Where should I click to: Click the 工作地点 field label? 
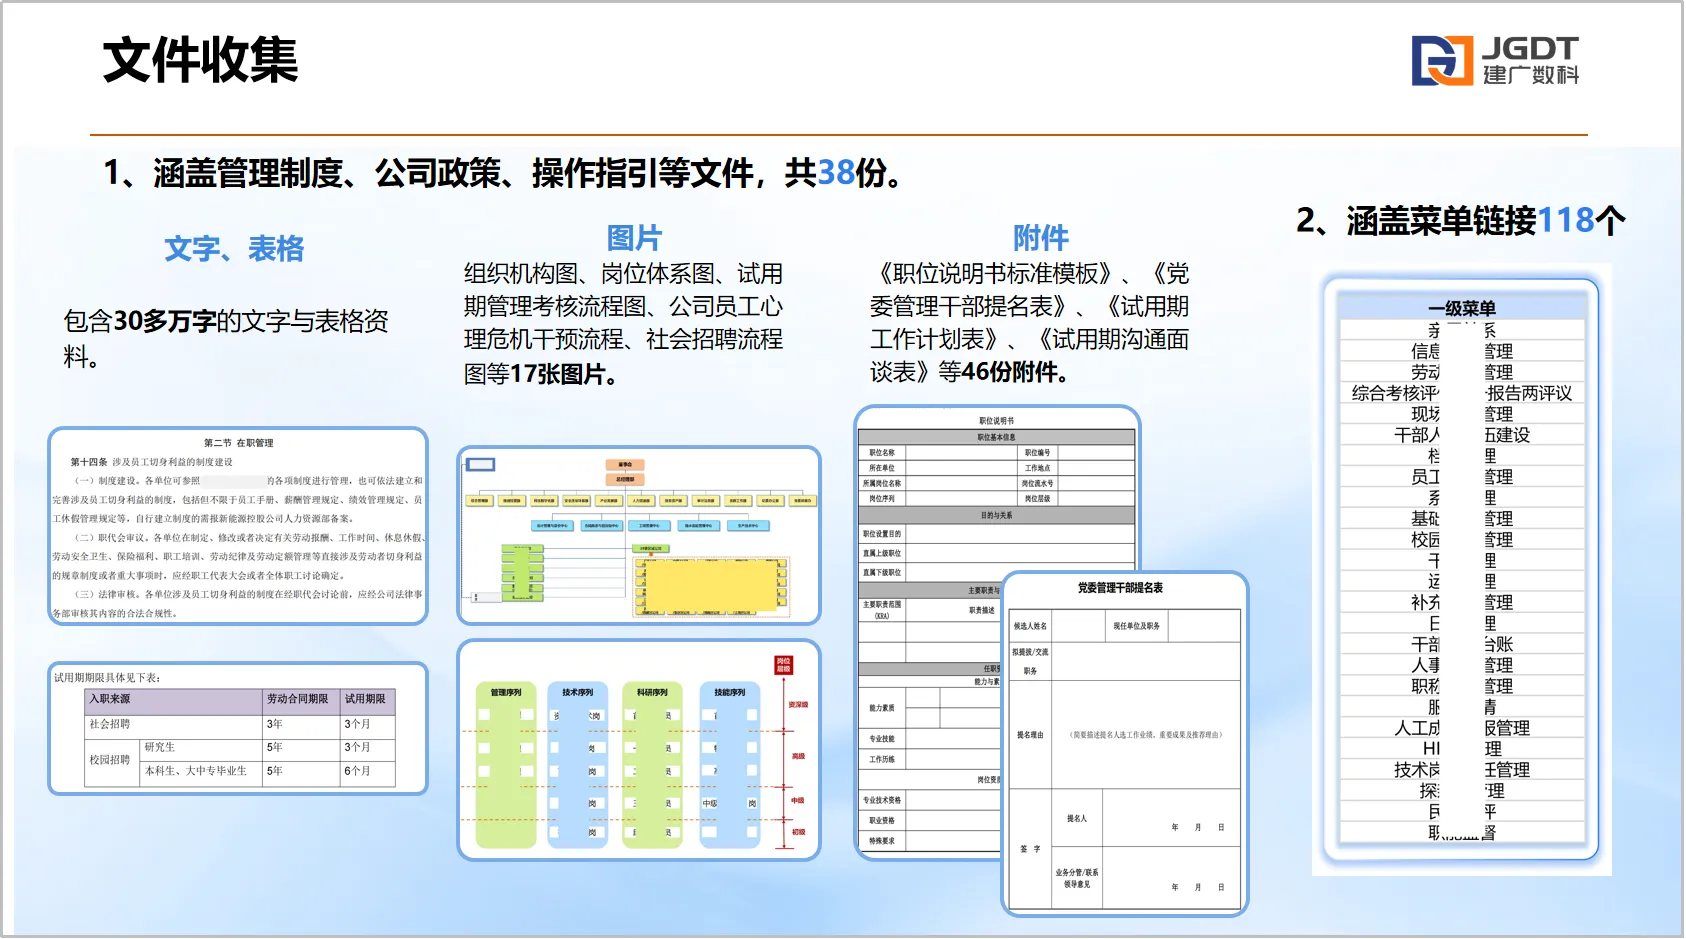[1038, 468]
